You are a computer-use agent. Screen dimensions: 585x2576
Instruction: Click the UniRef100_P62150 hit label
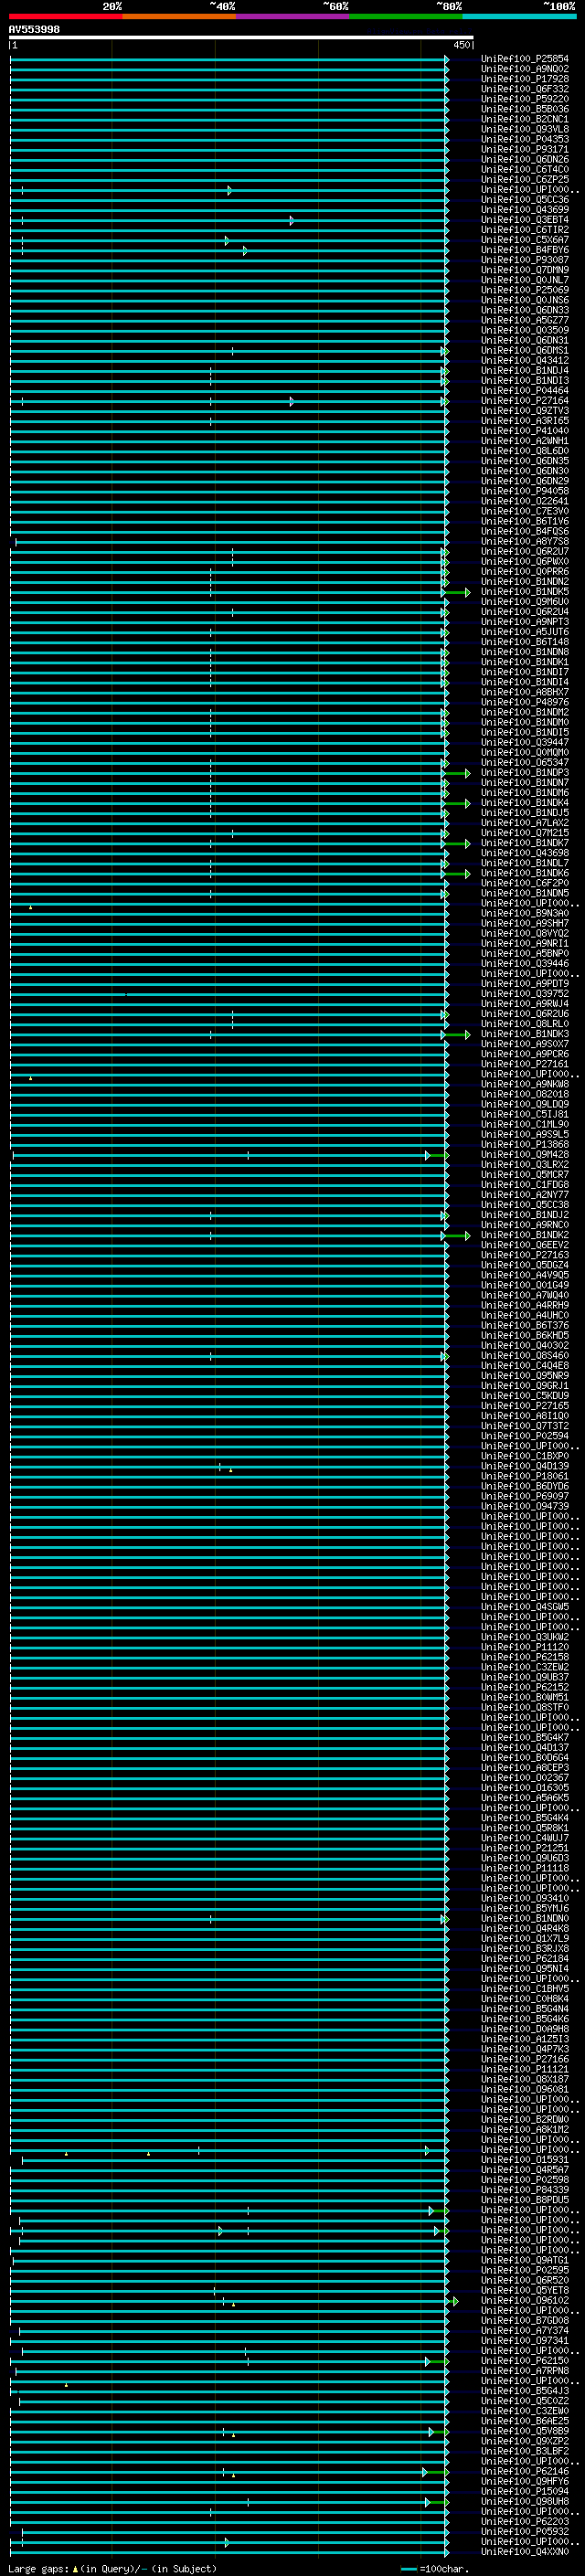click(x=525, y=2361)
